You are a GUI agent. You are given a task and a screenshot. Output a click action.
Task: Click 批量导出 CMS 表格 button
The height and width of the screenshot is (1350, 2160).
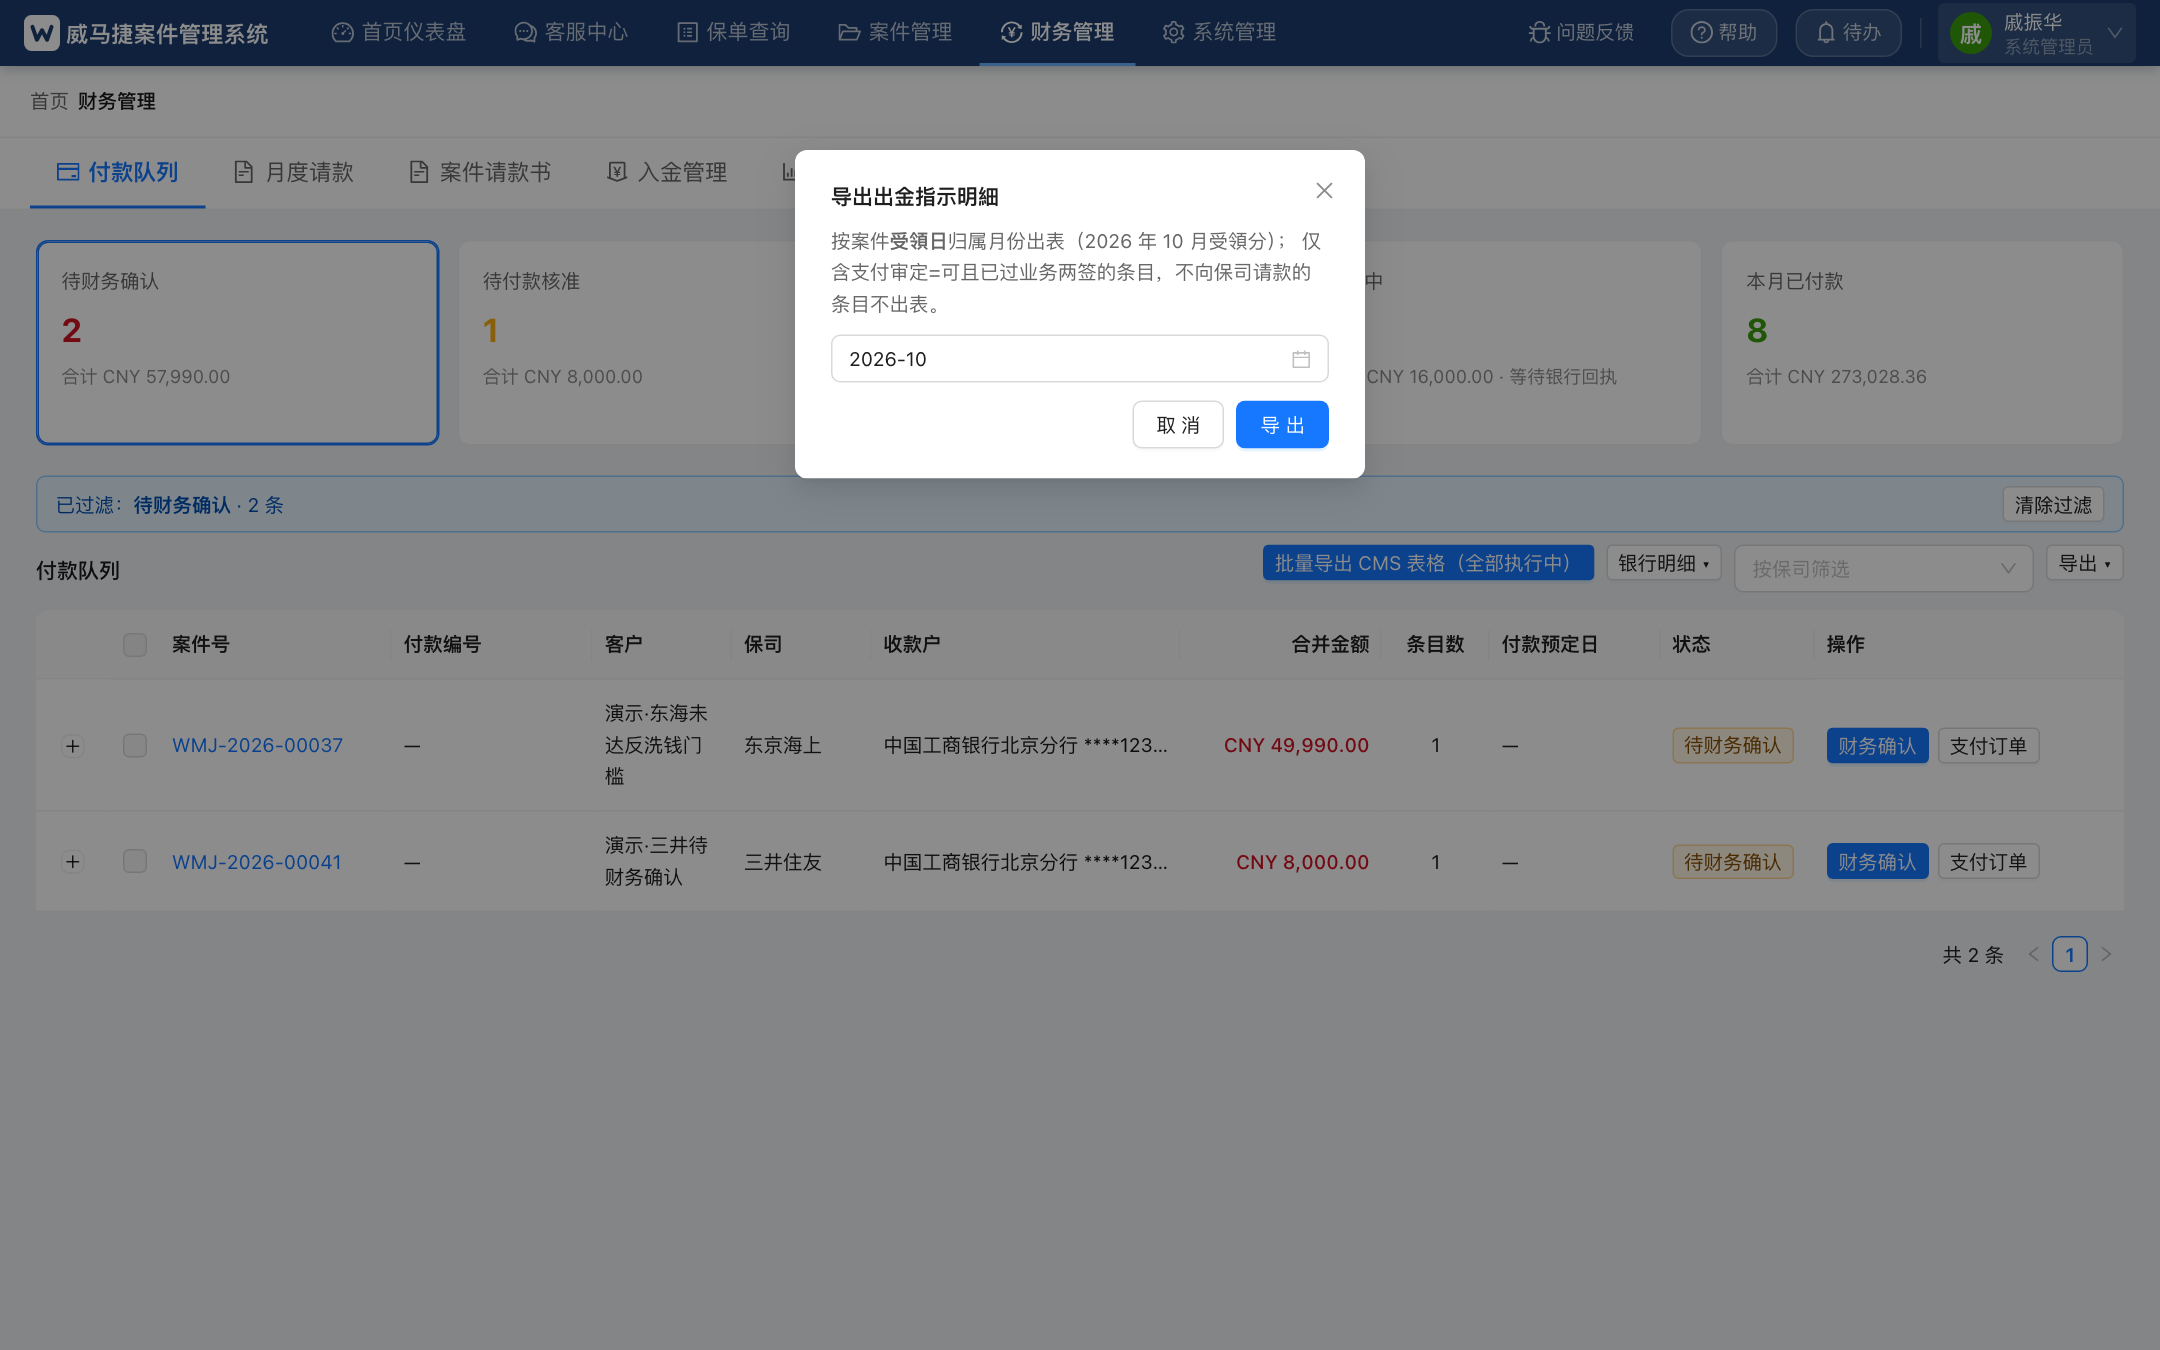(x=1428, y=563)
